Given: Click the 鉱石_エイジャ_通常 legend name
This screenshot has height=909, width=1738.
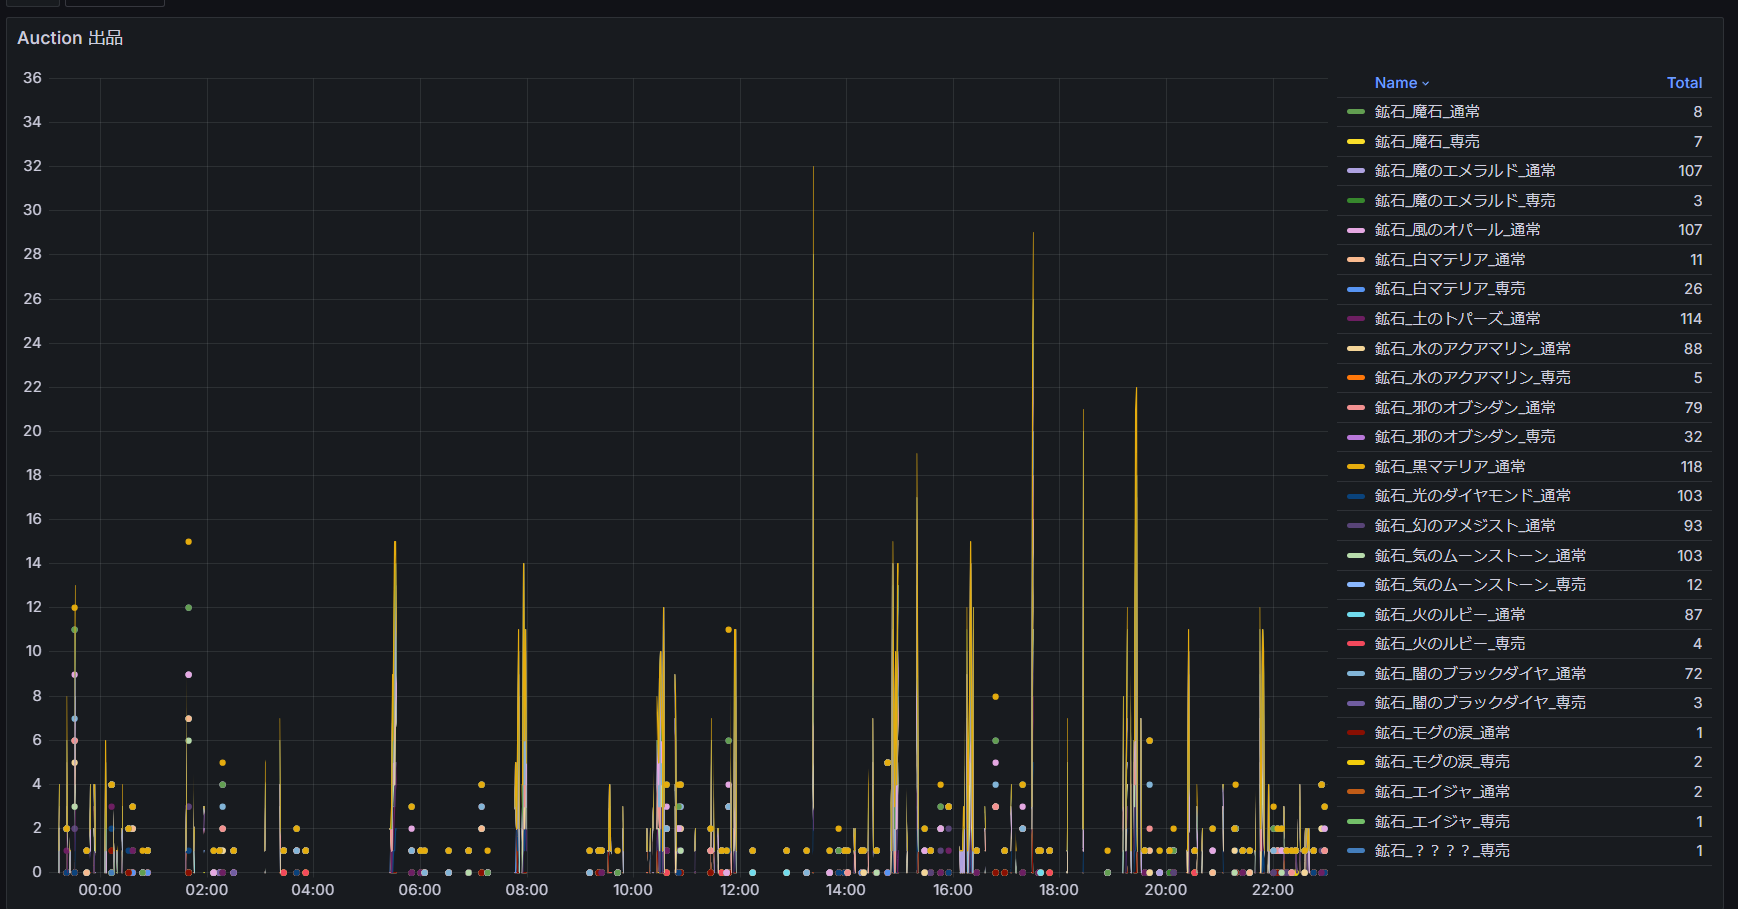Looking at the screenshot, I should coord(1441,792).
